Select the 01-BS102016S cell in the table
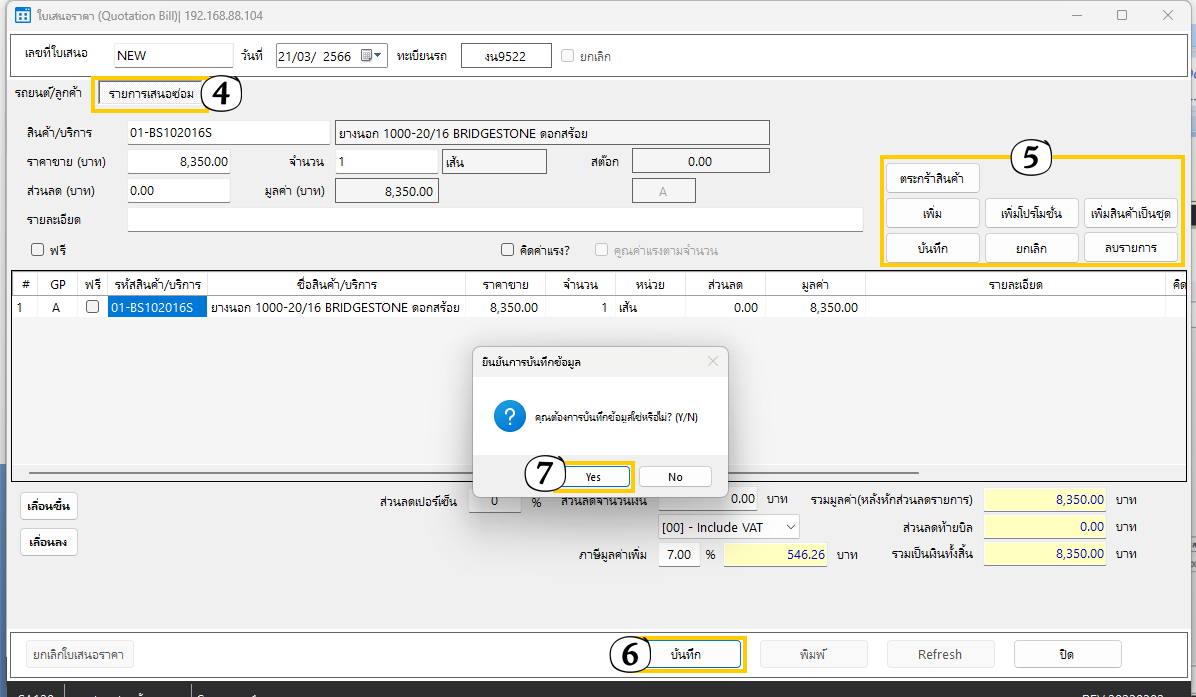Screen dimensions: 1196x697 pyautogui.click(x=157, y=308)
